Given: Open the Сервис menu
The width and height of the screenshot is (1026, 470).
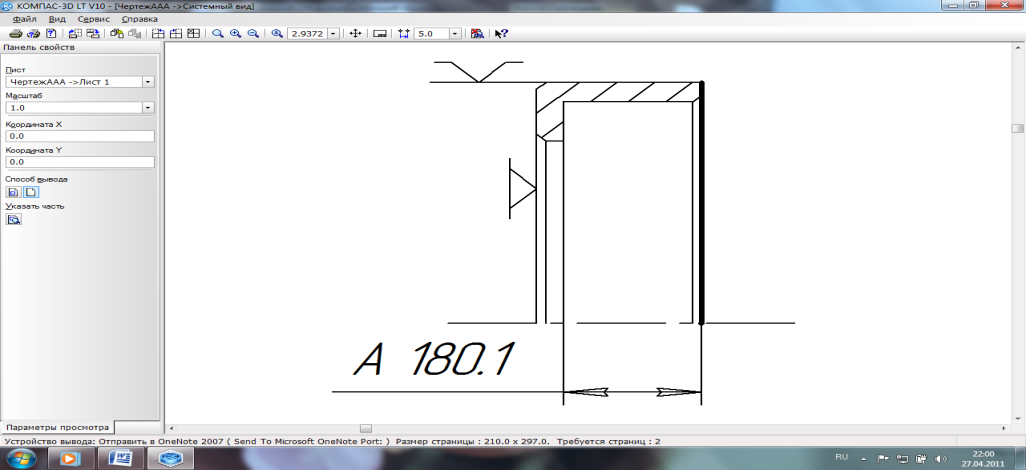Looking at the screenshot, I should pyautogui.click(x=94, y=19).
